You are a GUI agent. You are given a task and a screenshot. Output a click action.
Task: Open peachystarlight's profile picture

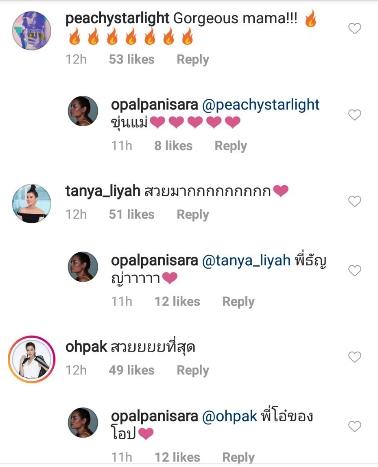pos(31,30)
